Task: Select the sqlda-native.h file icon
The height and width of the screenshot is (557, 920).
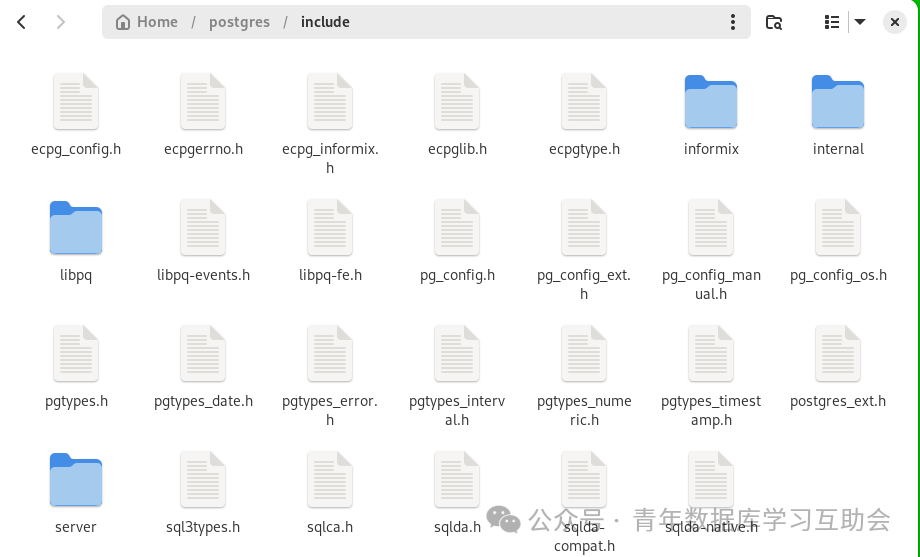Action: pyautogui.click(x=711, y=480)
